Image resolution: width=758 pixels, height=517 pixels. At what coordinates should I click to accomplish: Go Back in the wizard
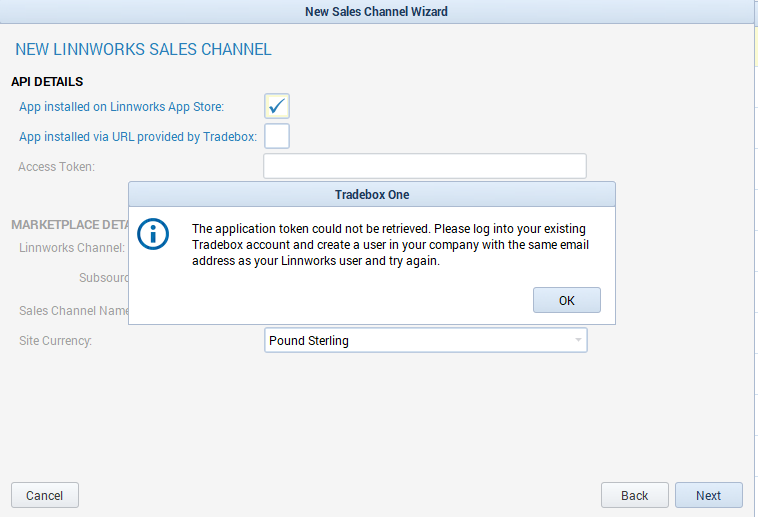pyautogui.click(x=634, y=495)
